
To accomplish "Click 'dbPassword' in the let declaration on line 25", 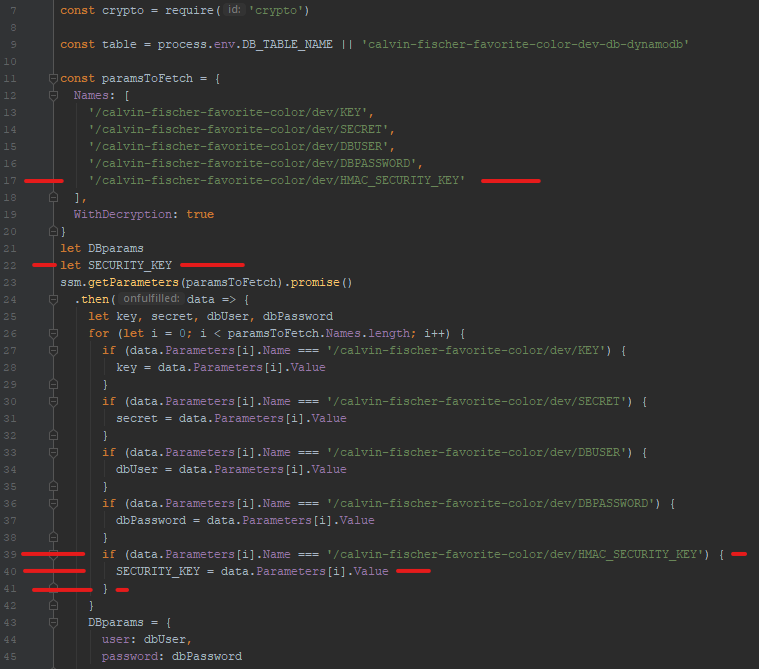I will coord(298,317).
